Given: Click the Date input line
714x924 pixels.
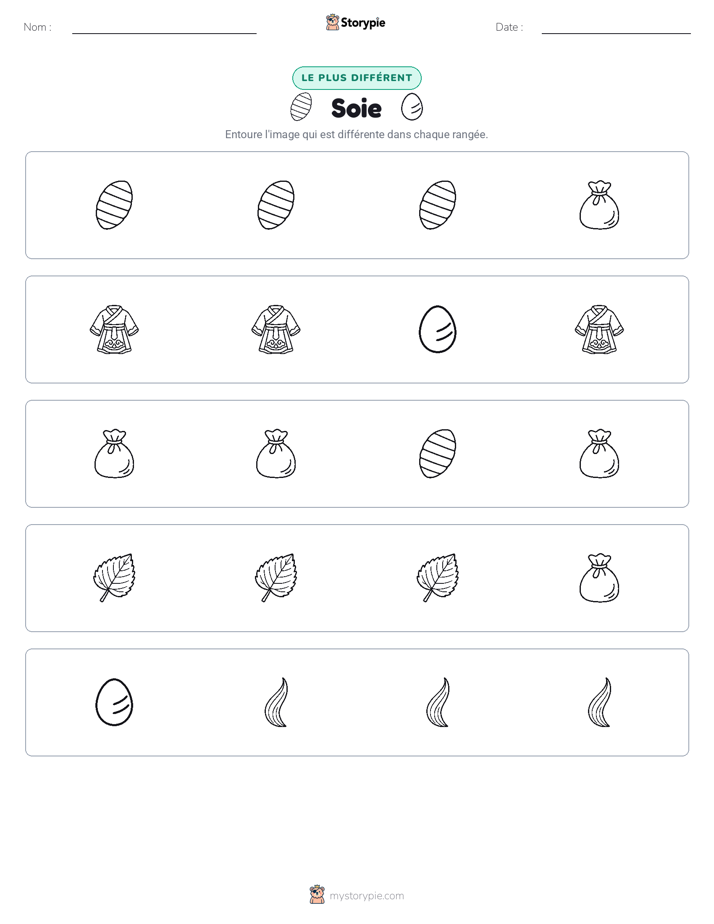Looking at the screenshot, I should (616, 28).
